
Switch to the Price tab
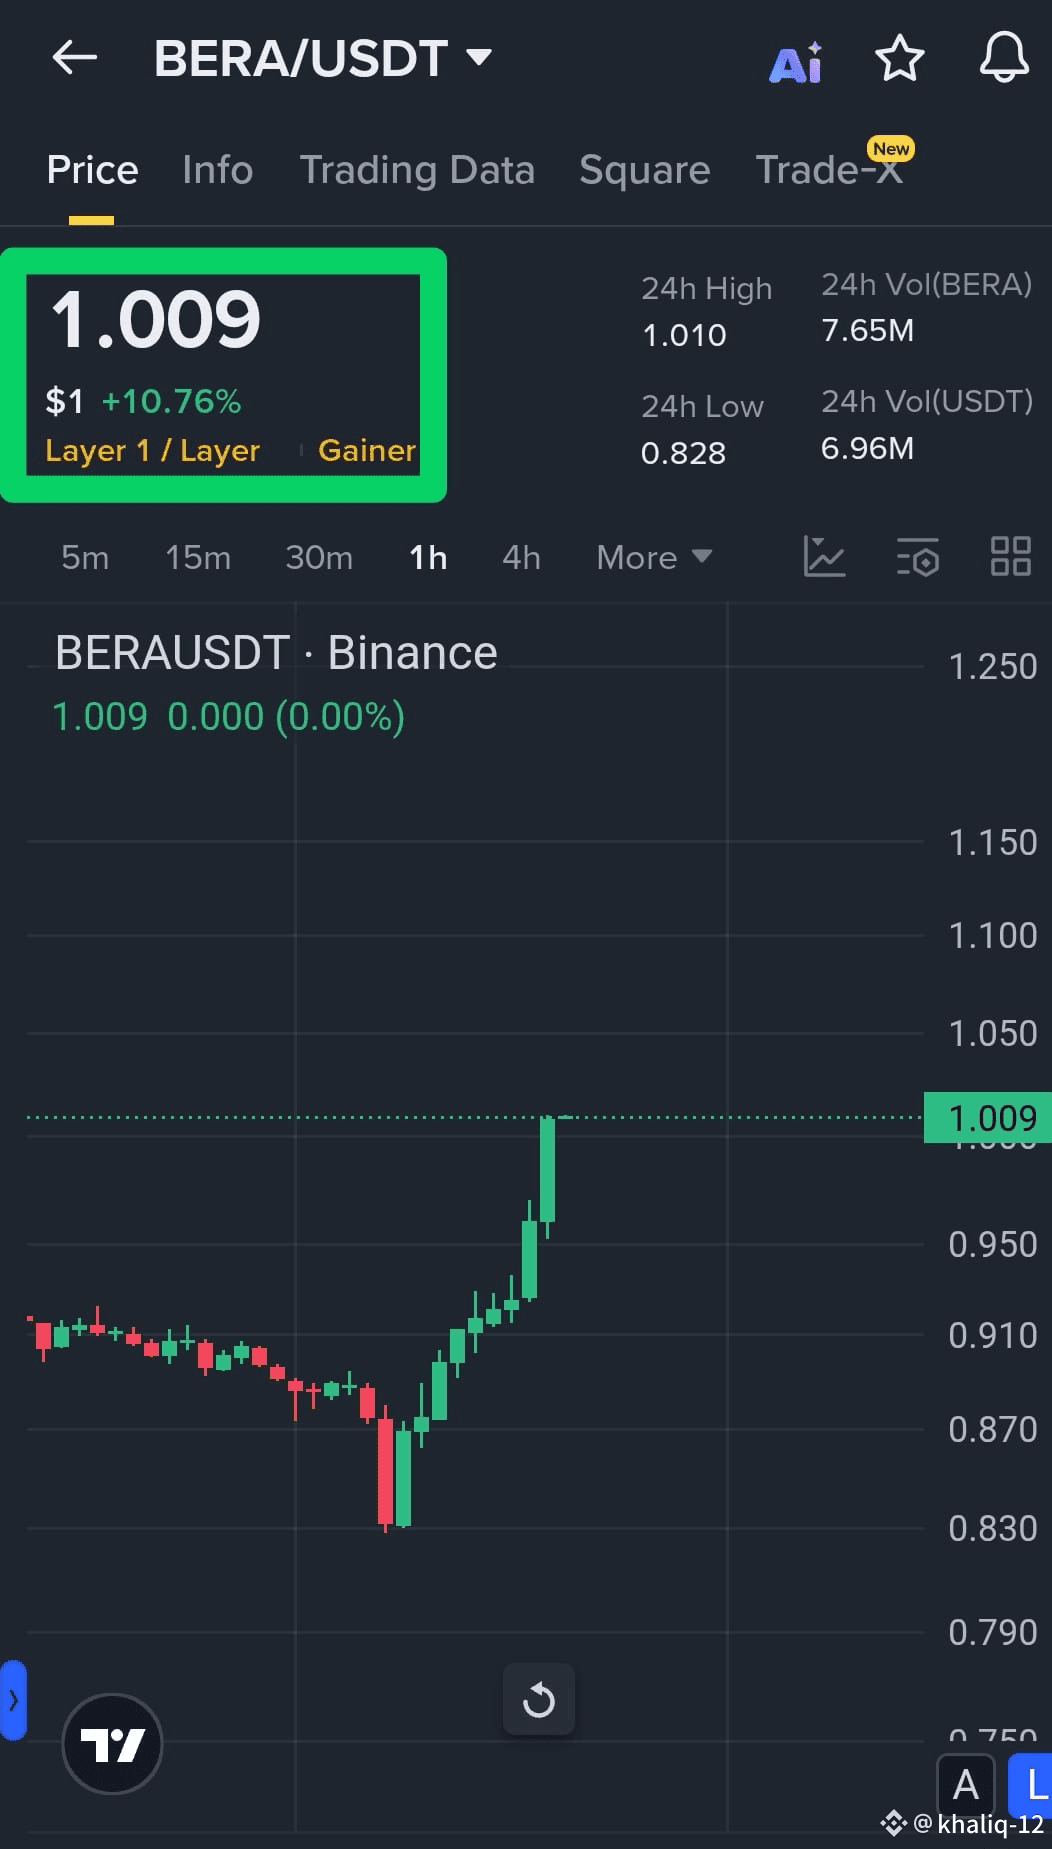click(92, 170)
